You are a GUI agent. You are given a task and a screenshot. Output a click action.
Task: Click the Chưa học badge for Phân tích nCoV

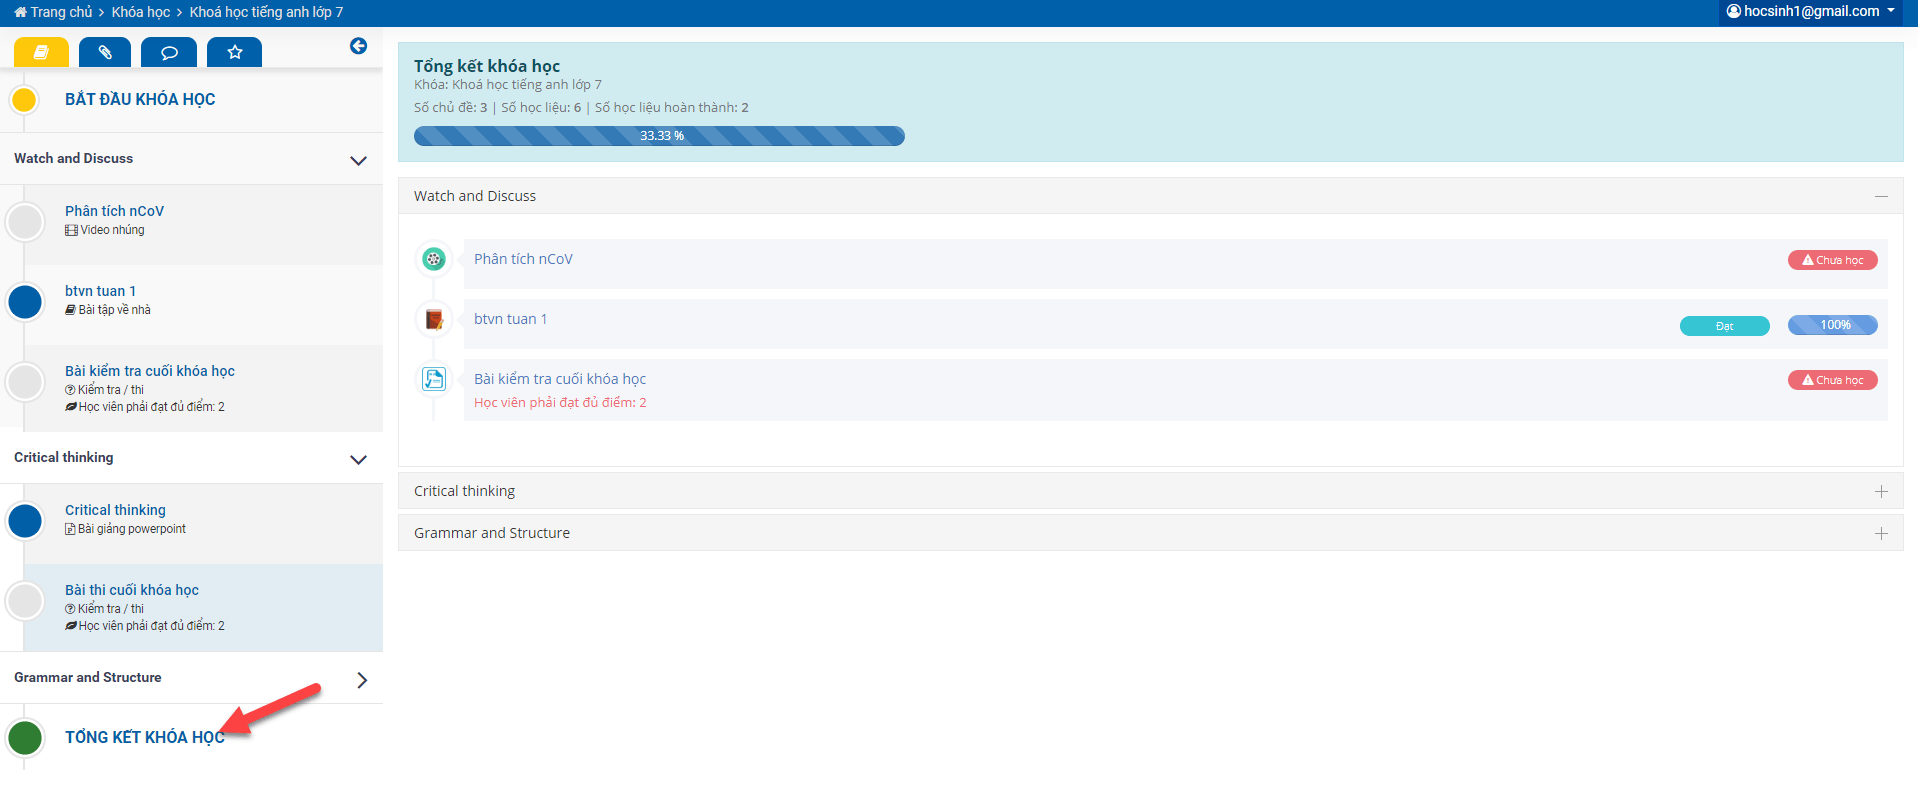click(1832, 260)
